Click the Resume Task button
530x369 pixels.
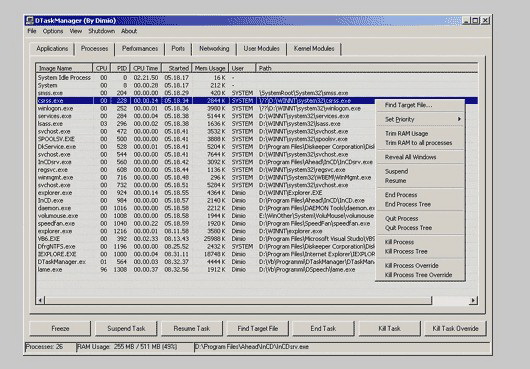point(192,328)
